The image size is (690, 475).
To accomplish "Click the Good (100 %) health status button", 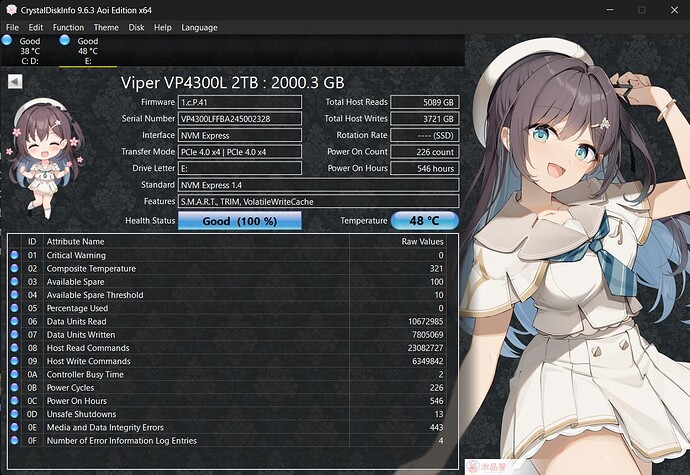I will coord(240,221).
